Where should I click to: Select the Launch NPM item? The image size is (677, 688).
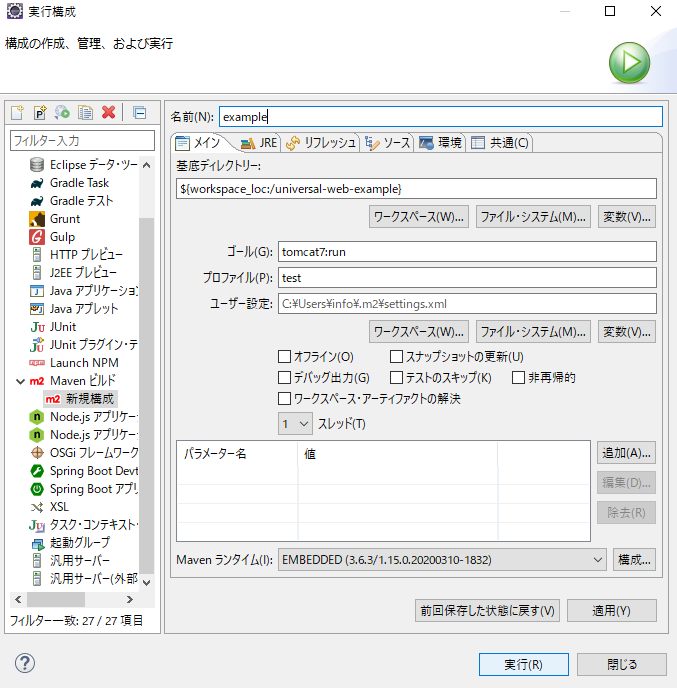point(74,362)
